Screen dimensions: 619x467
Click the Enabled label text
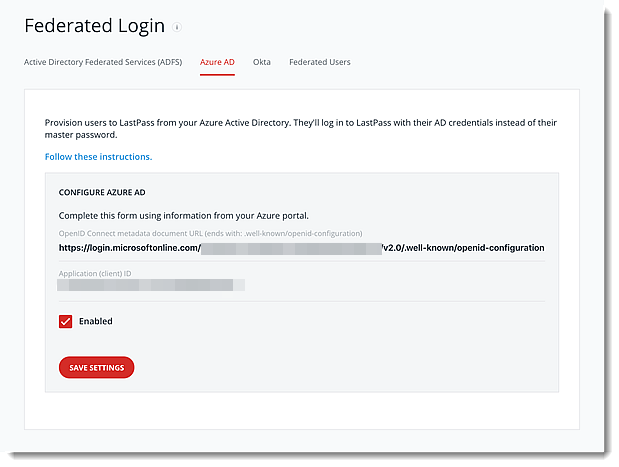96,321
